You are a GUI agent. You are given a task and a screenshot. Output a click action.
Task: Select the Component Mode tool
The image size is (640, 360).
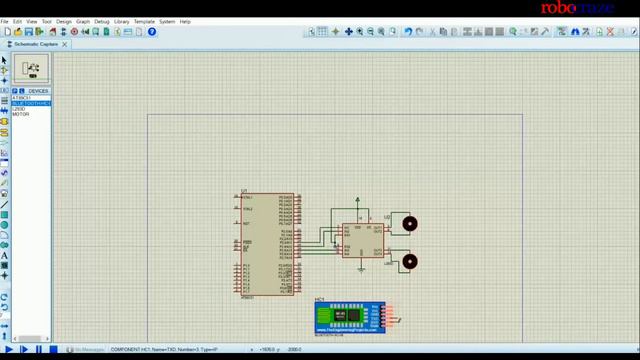click(4, 70)
